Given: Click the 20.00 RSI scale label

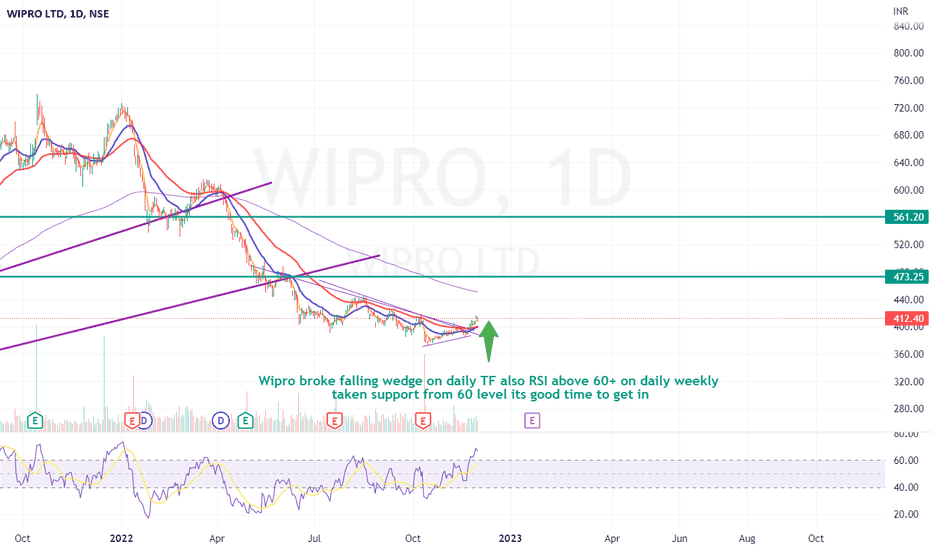Looking at the screenshot, I should coord(906,514).
